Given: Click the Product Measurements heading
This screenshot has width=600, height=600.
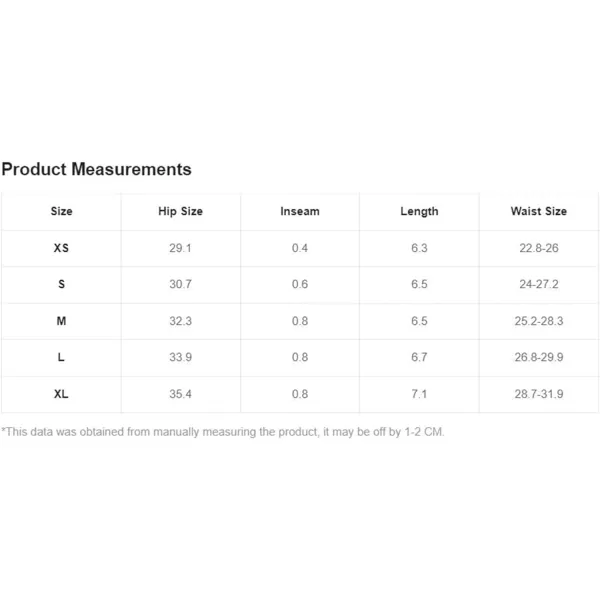Looking at the screenshot, I should tap(96, 169).
